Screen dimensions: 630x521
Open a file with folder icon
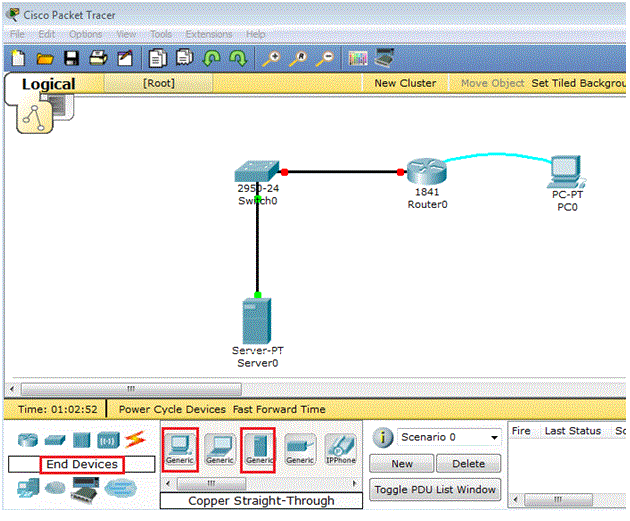(45, 59)
